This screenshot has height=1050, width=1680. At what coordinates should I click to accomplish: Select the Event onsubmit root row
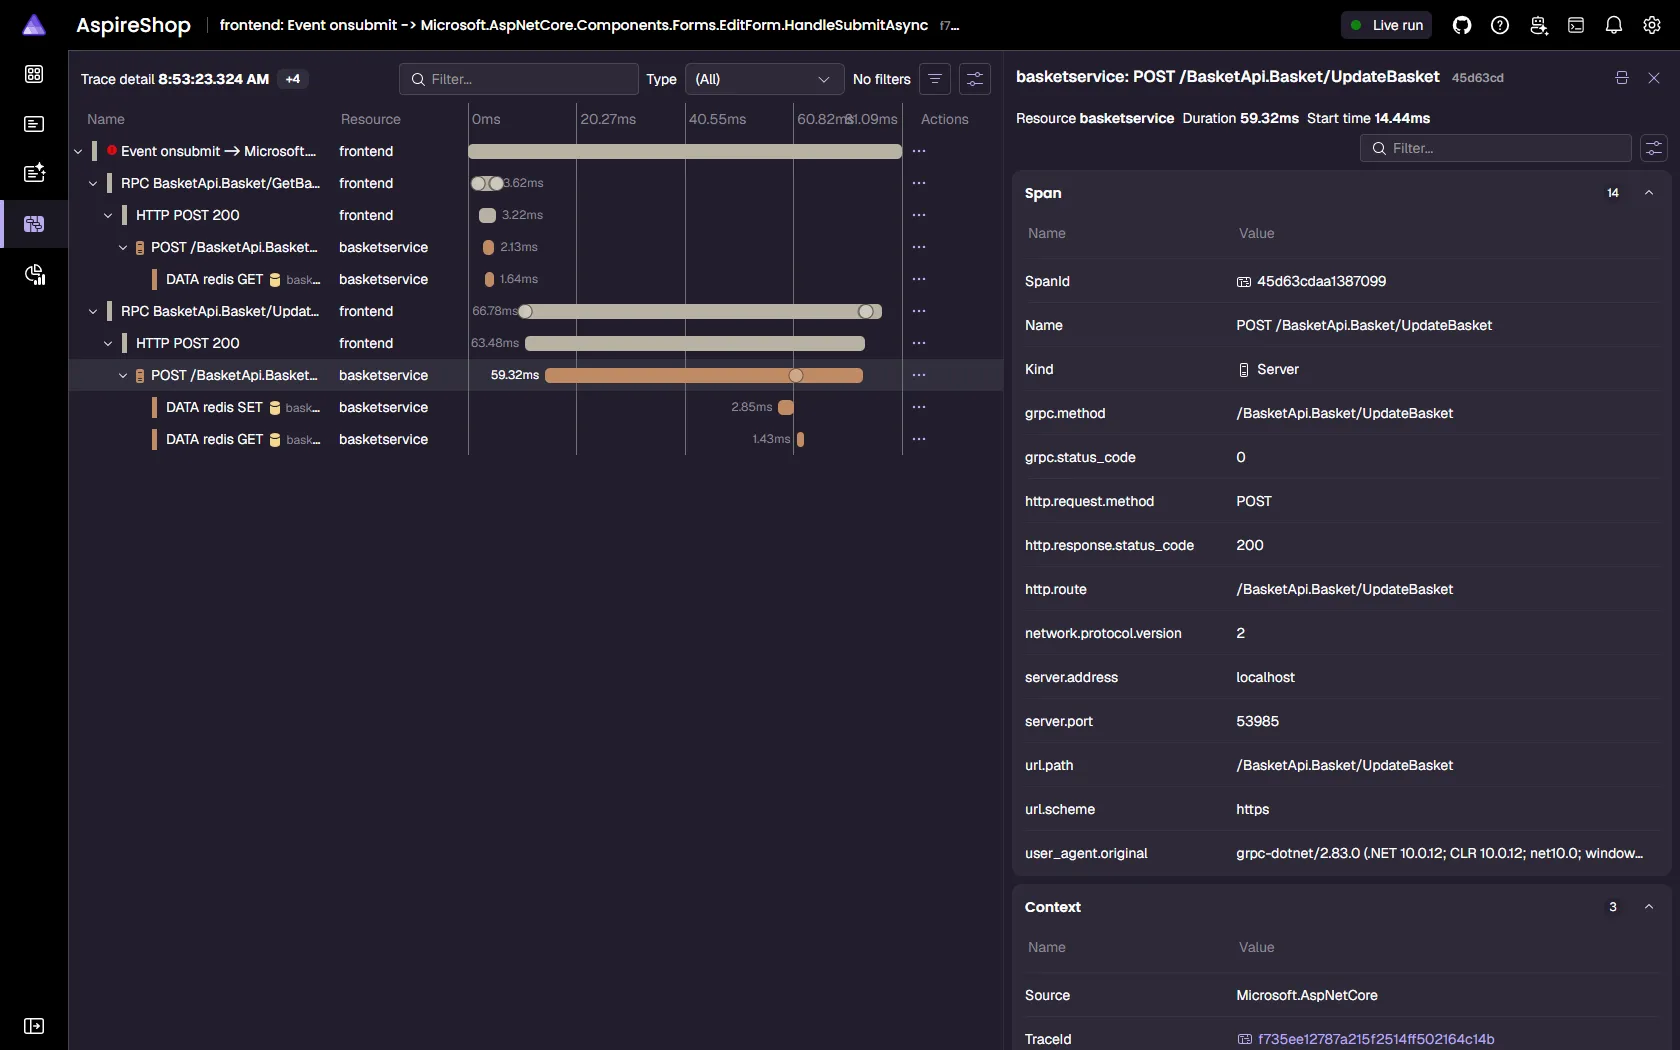pos(535,151)
